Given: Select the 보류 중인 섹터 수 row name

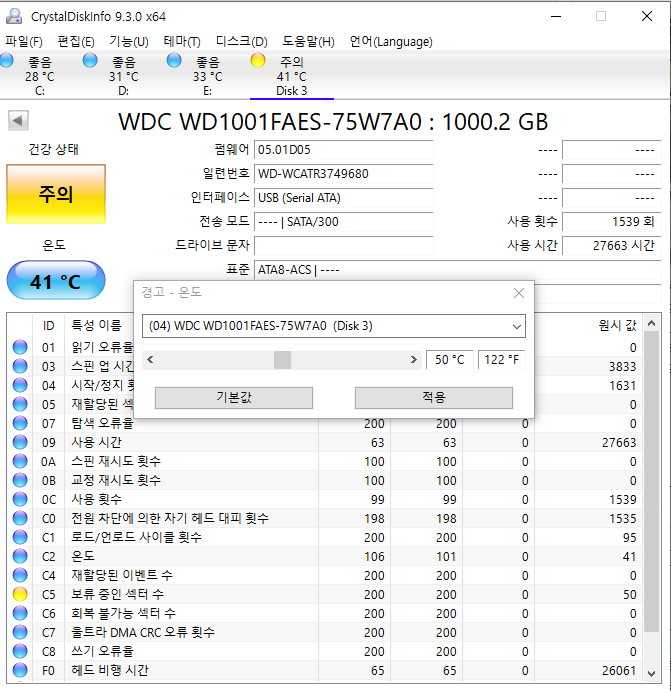Looking at the screenshot, I should pyautogui.click(x=118, y=594).
